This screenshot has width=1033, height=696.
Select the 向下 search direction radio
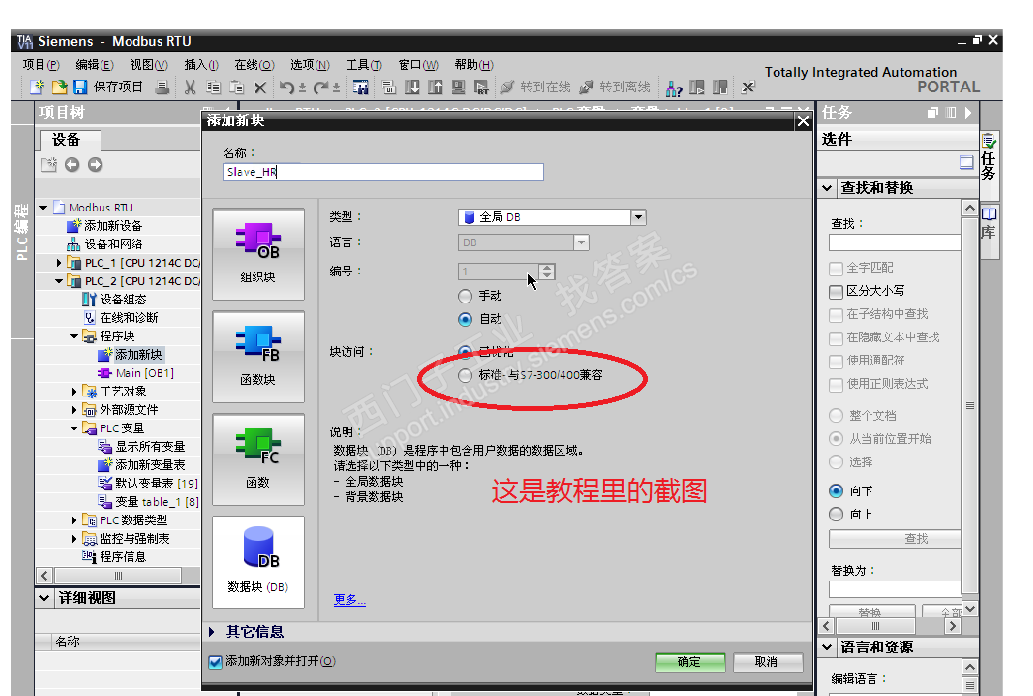[836, 491]
